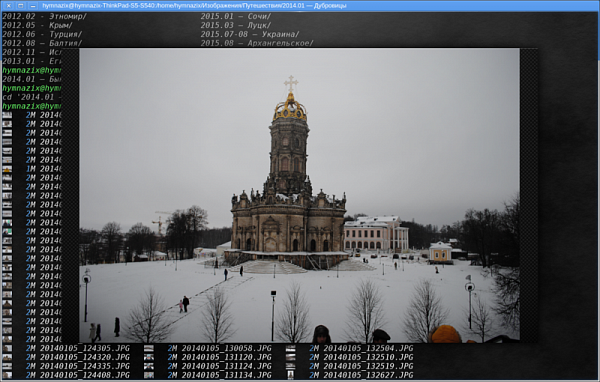This screenshot has height=382, width=600.
Task: Select file name 20140105_132627.JPG
Action: pos(368,375)
